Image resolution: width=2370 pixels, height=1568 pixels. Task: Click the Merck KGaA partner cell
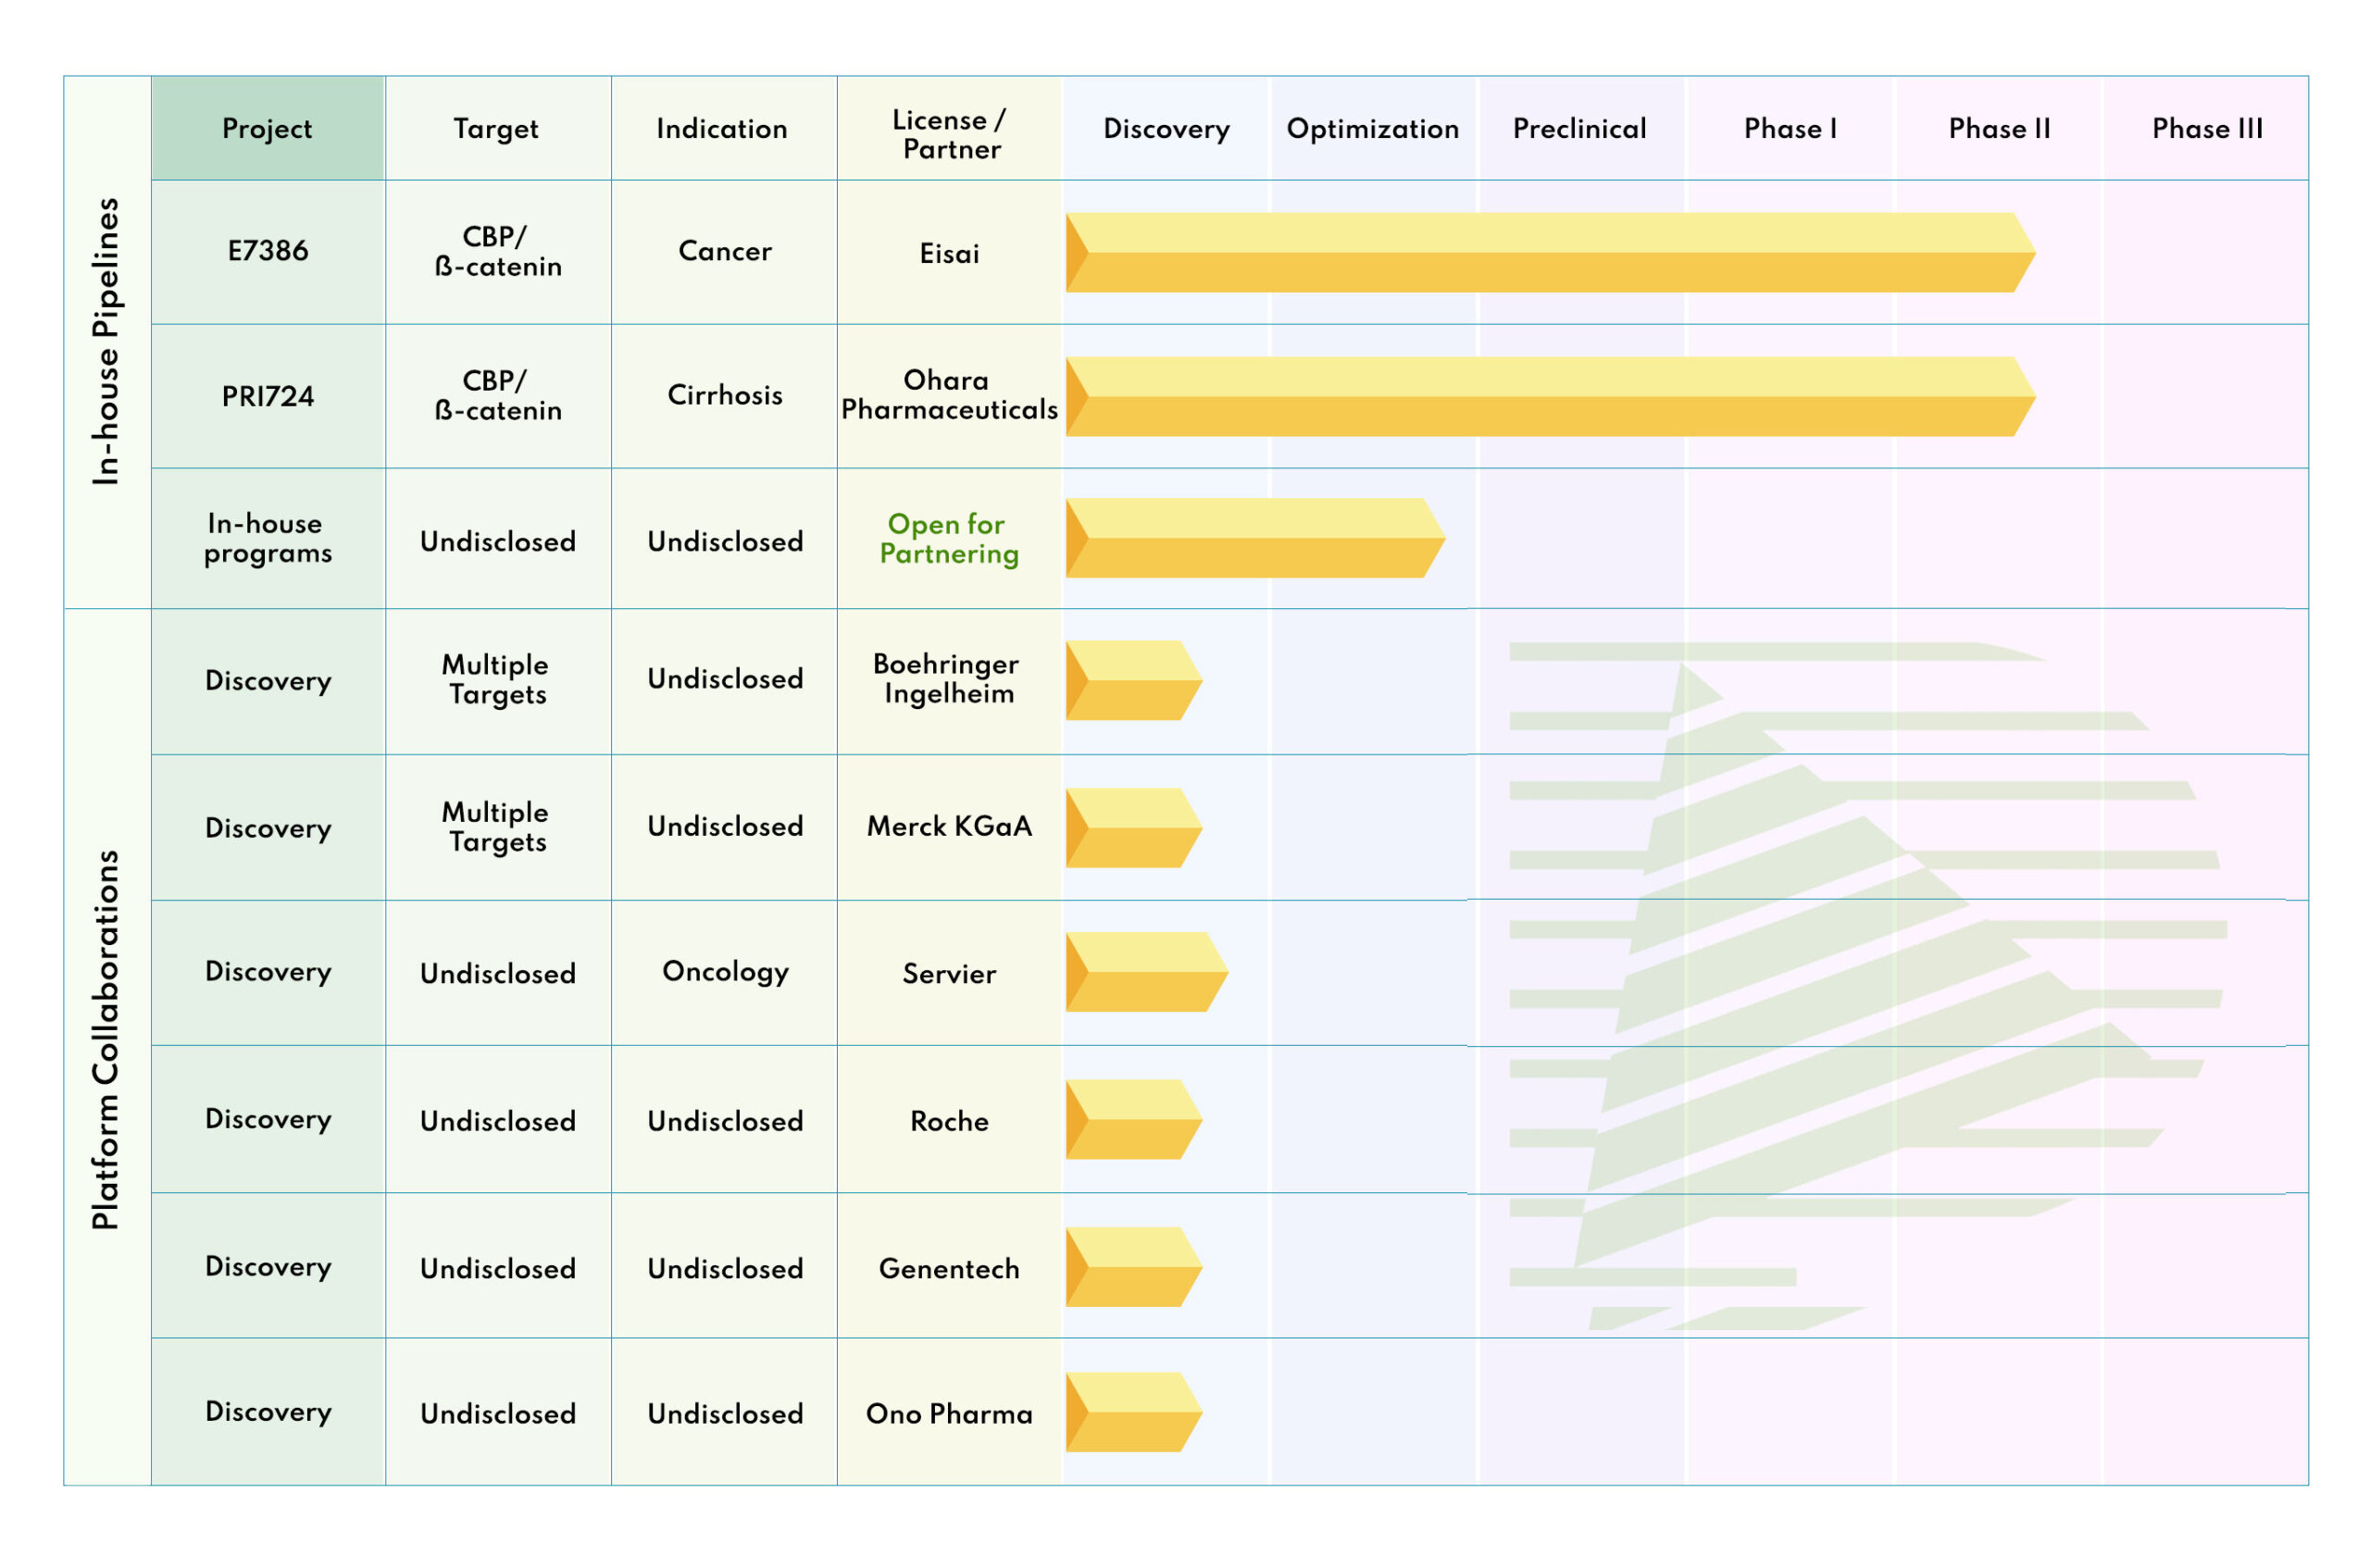(x=950, y=826)
